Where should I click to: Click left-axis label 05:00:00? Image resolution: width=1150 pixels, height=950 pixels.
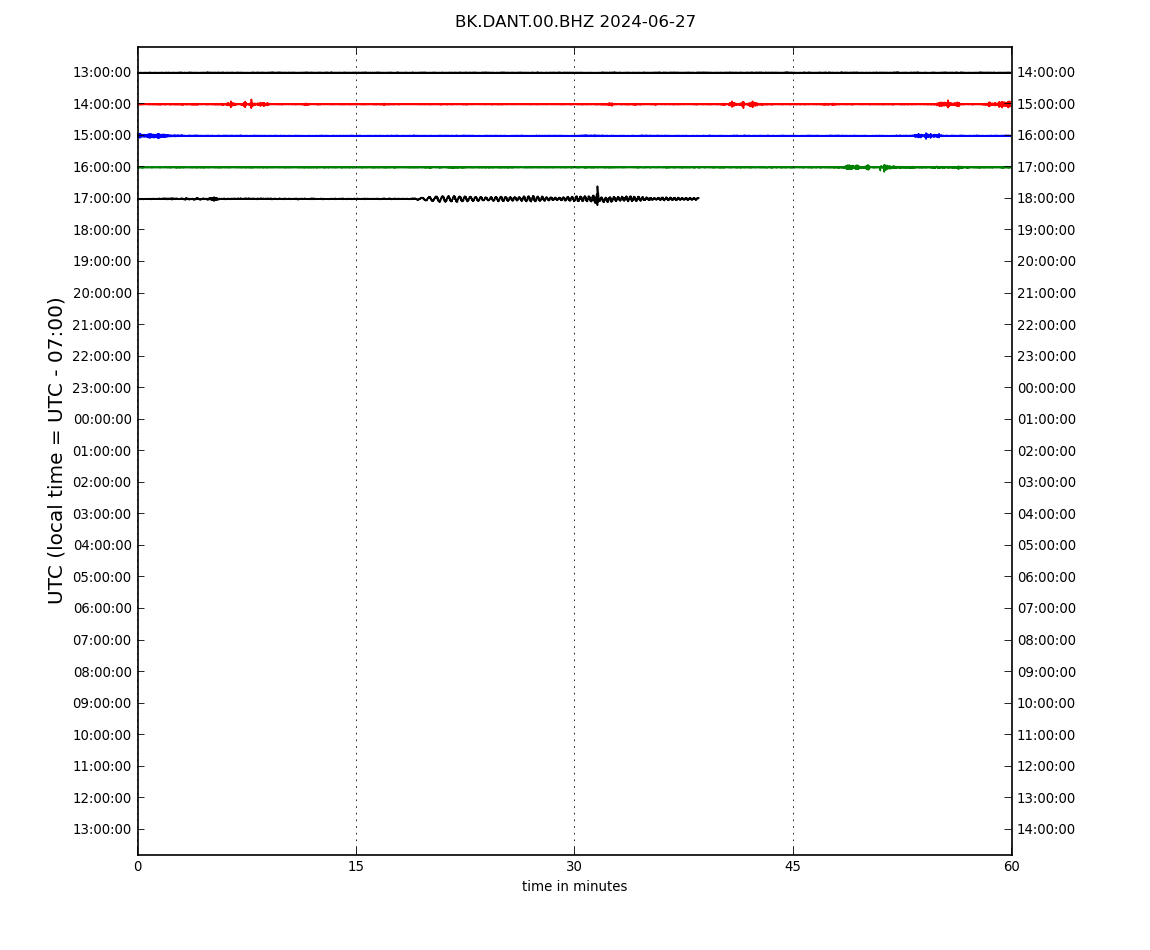click(x=102, y=577)
